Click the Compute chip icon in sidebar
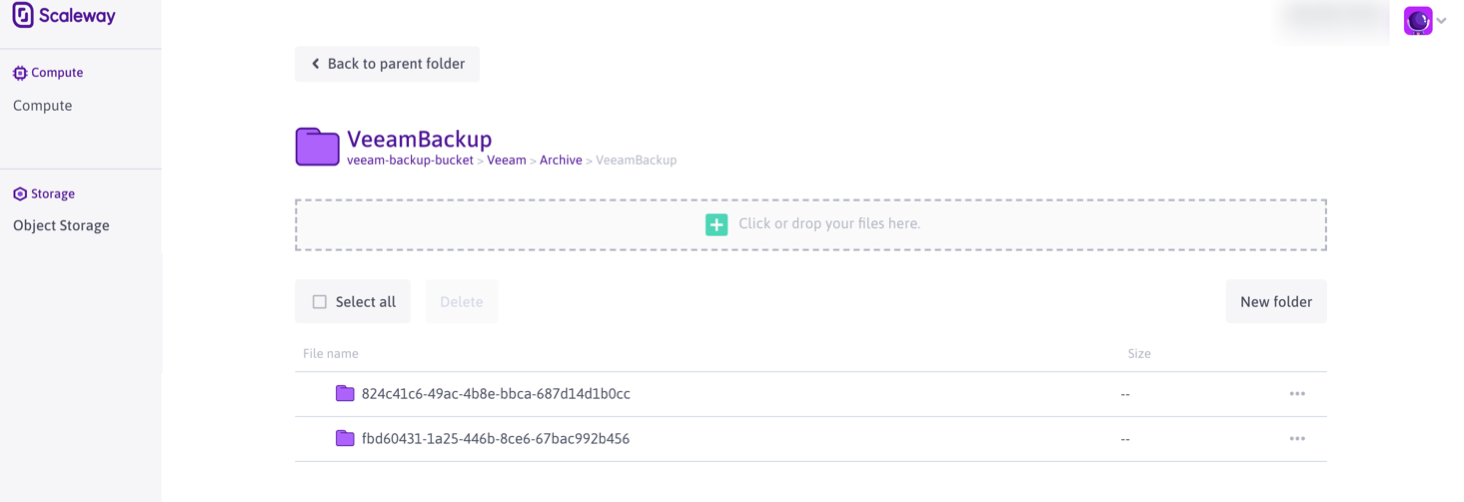 (20, 73)
